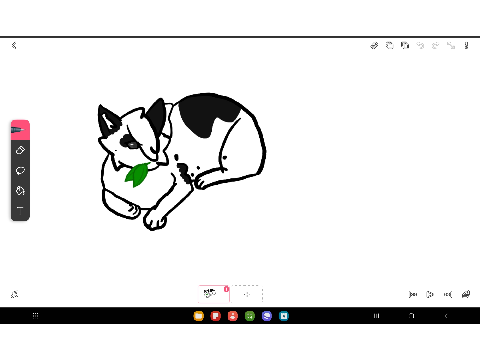Go back using the top-left arrow
This screenshot has width=480, height=360.
click(x=14, y=45)
